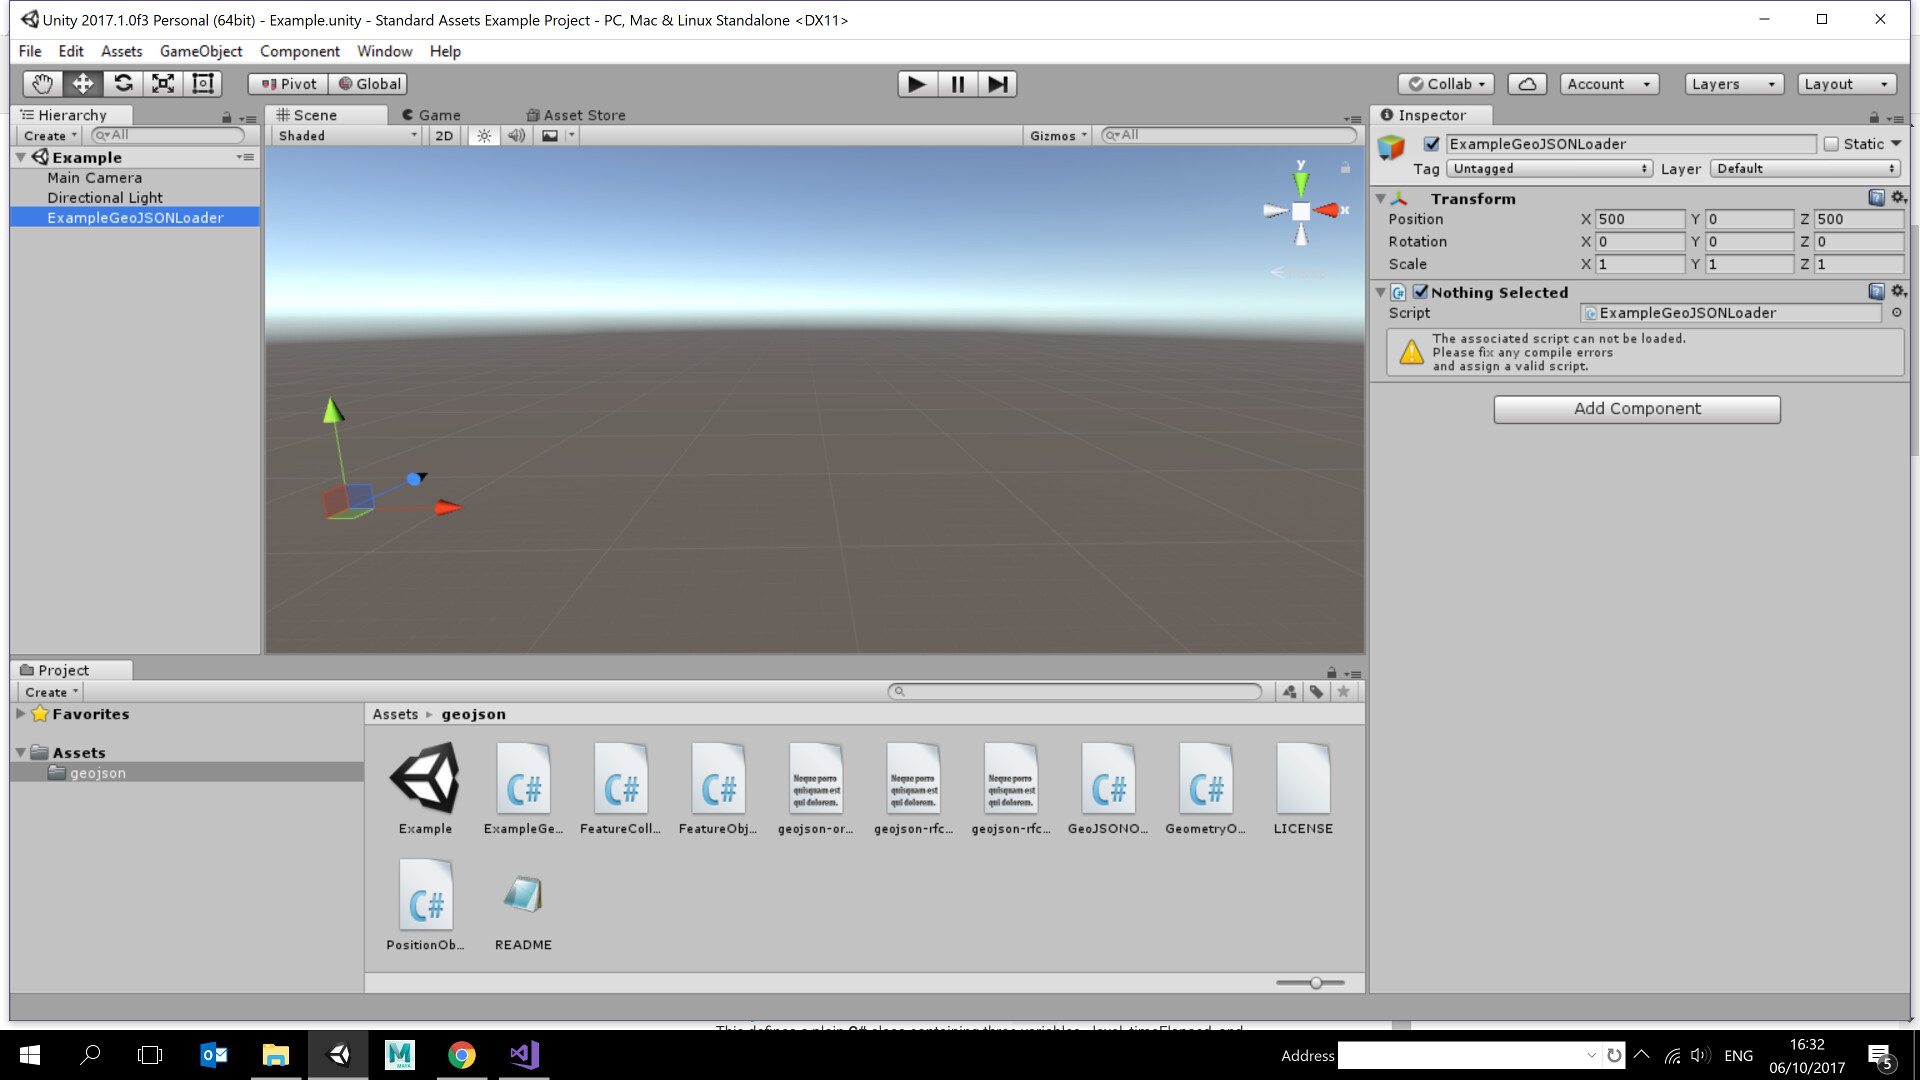Click the Pause button
Viewport: 1920px width, 1080px height.
(956, 84)
